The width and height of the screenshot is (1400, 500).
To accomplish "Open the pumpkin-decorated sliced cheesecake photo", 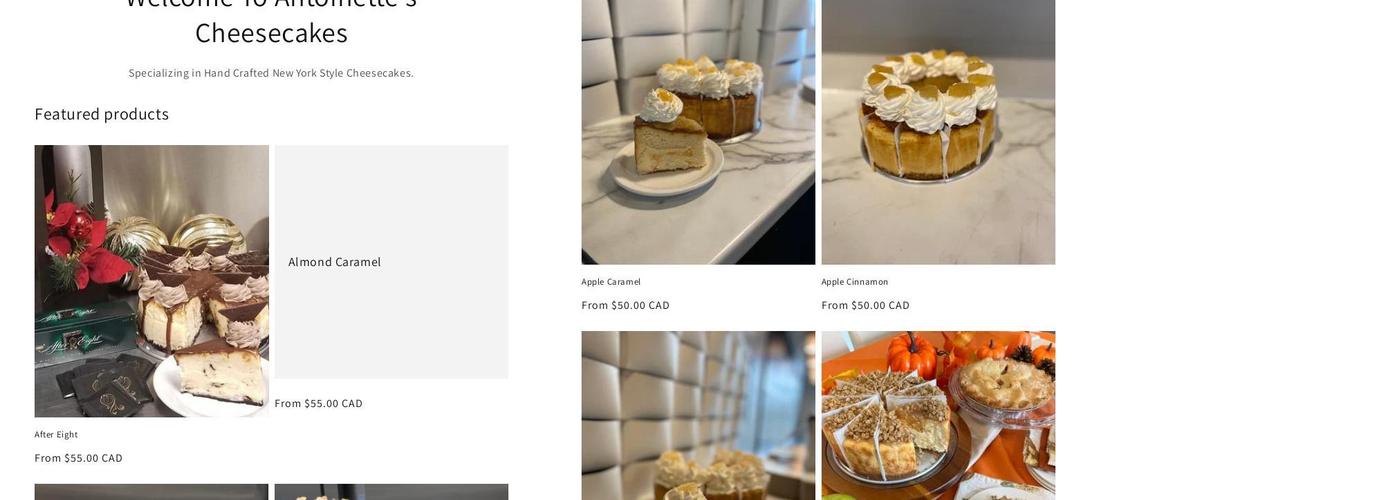I will 938,416.
